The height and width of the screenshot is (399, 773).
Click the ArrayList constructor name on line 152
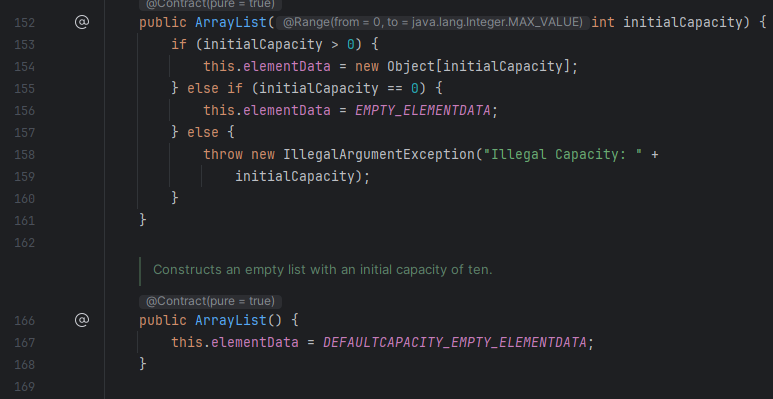(231, 23)
